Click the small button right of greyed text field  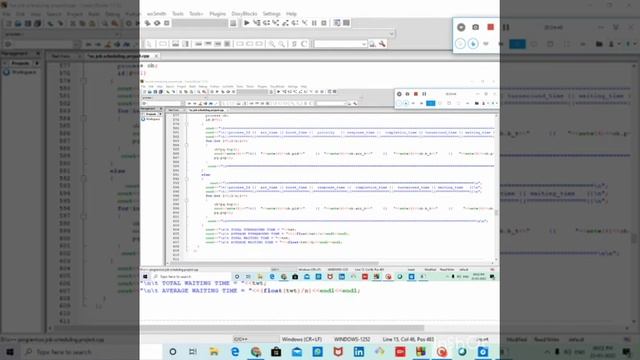233,23
